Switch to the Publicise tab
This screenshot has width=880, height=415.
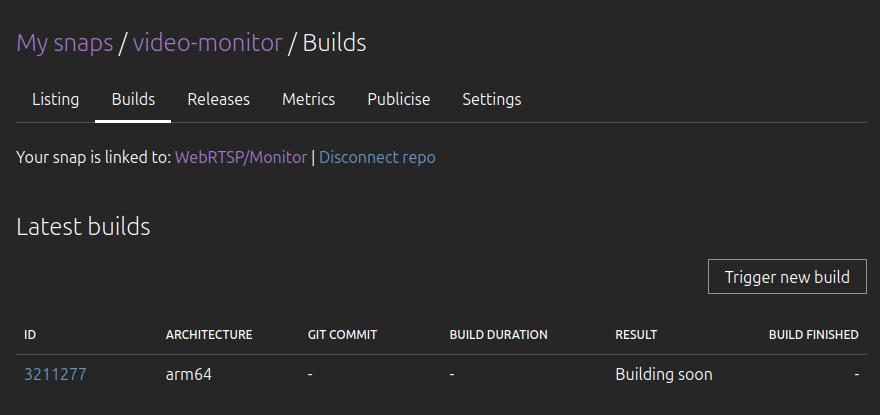(x=398, y=99)
